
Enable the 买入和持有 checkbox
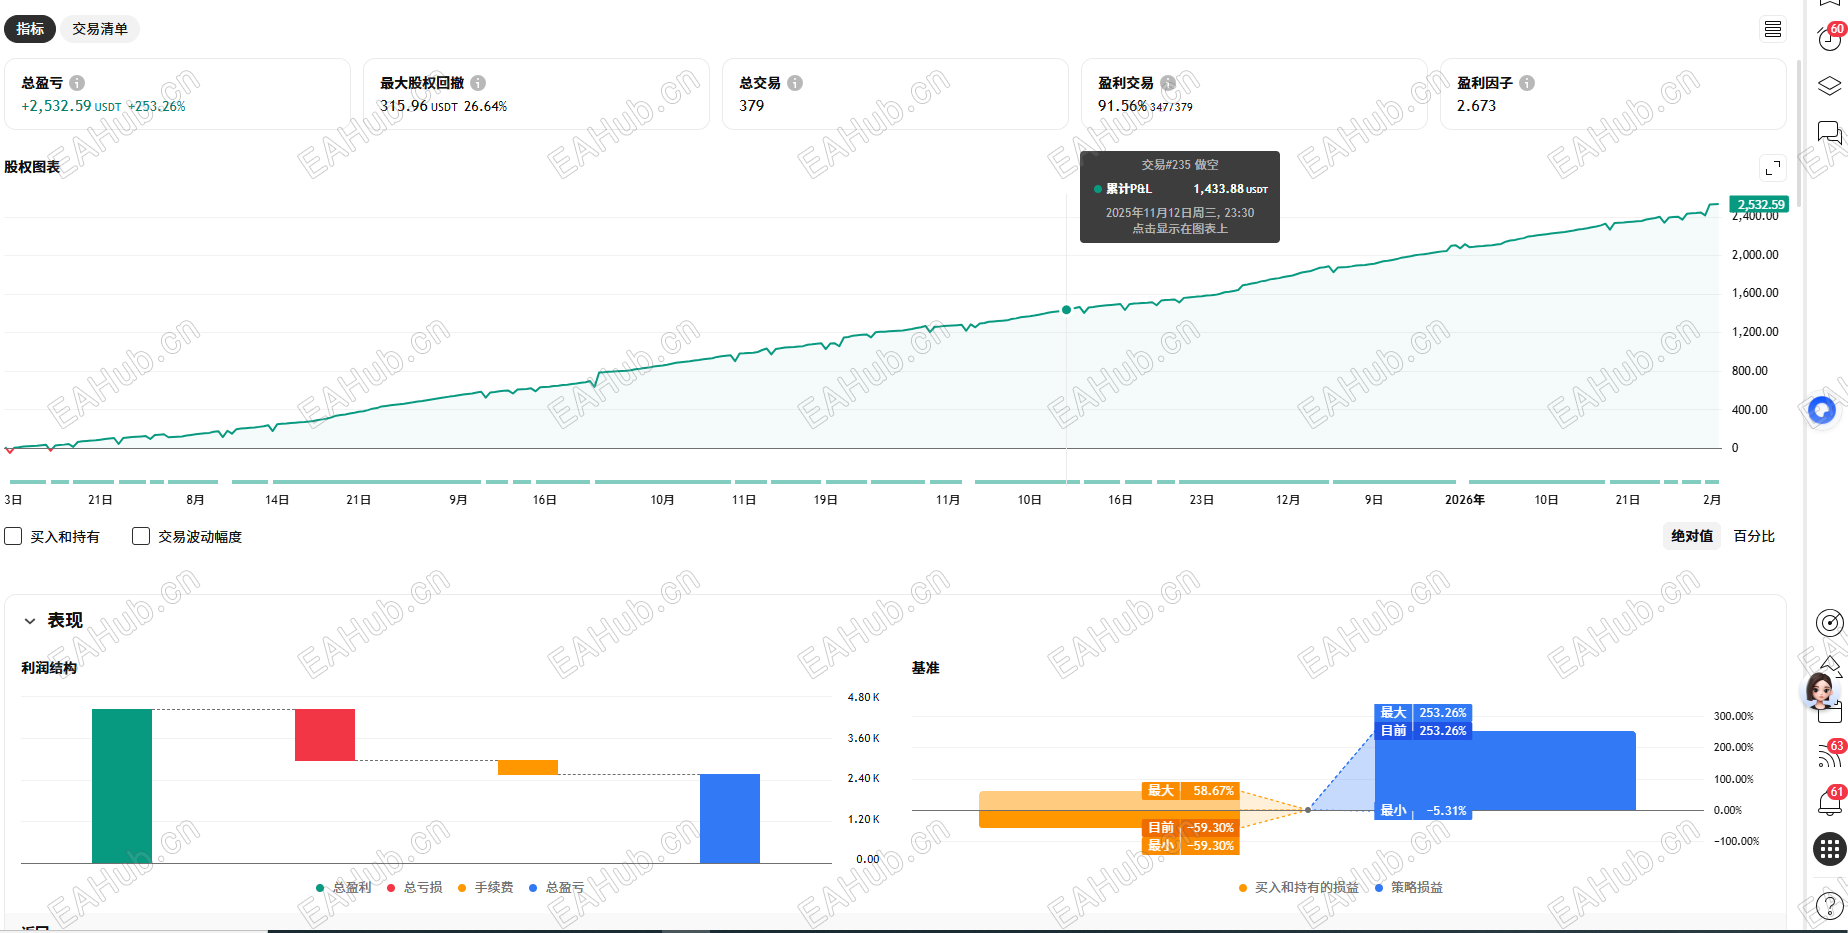(14, 537)
